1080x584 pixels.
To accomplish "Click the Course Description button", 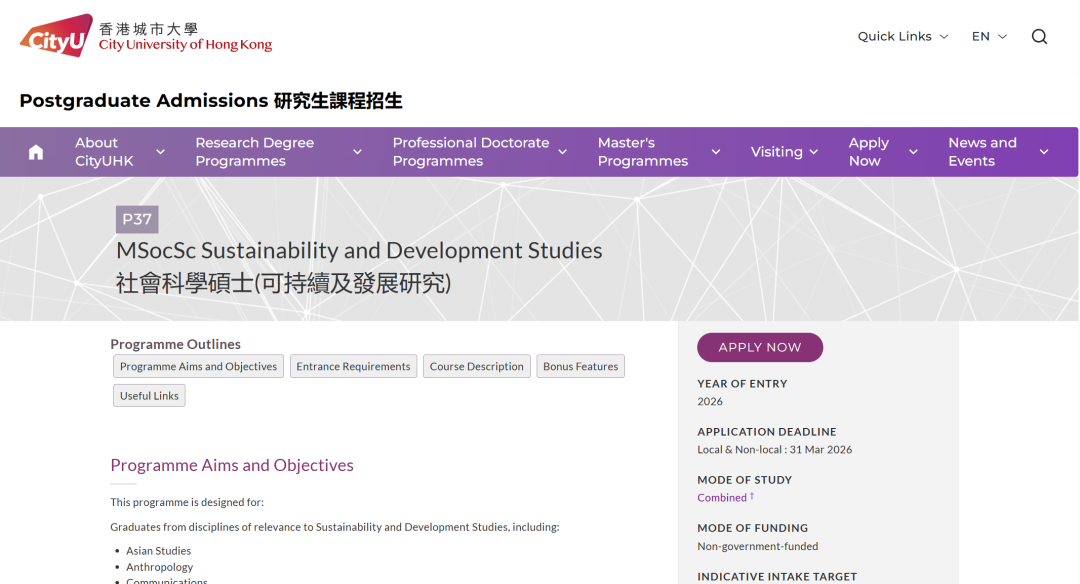I will 477,366.
